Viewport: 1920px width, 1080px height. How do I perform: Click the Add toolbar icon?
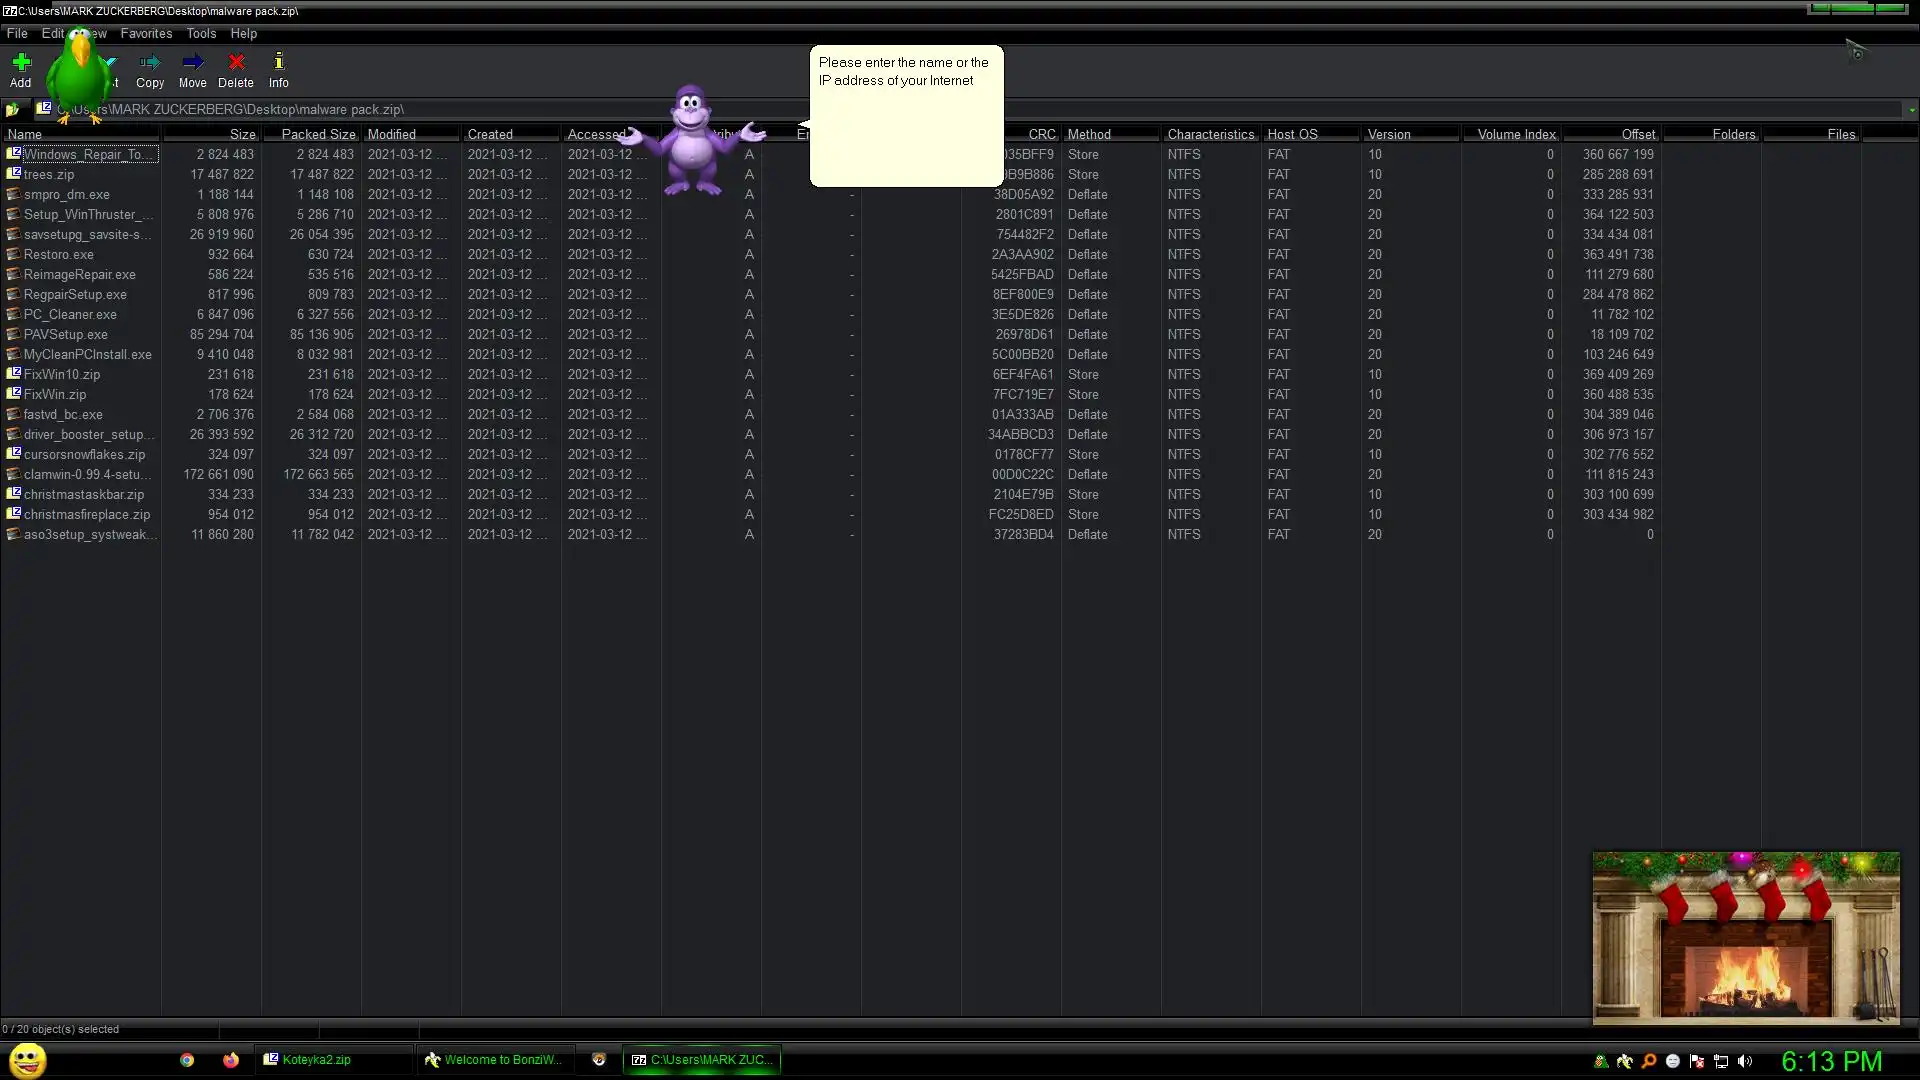(21, 69)
